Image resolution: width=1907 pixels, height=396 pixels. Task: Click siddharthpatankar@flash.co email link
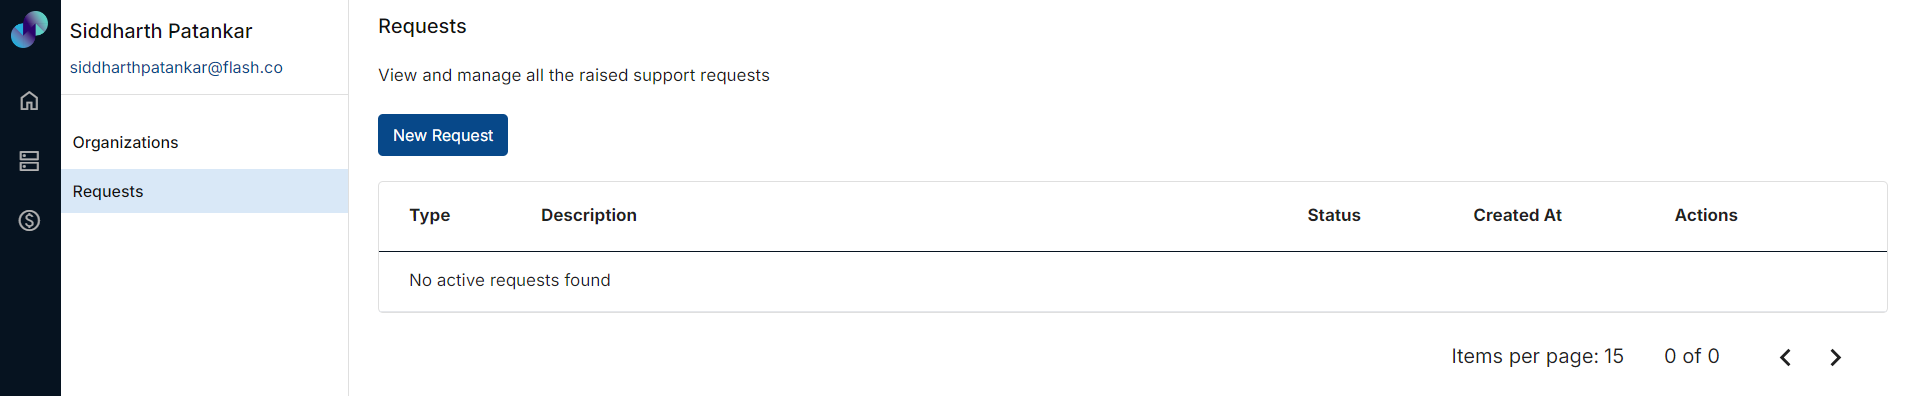(x=176, y=67)
